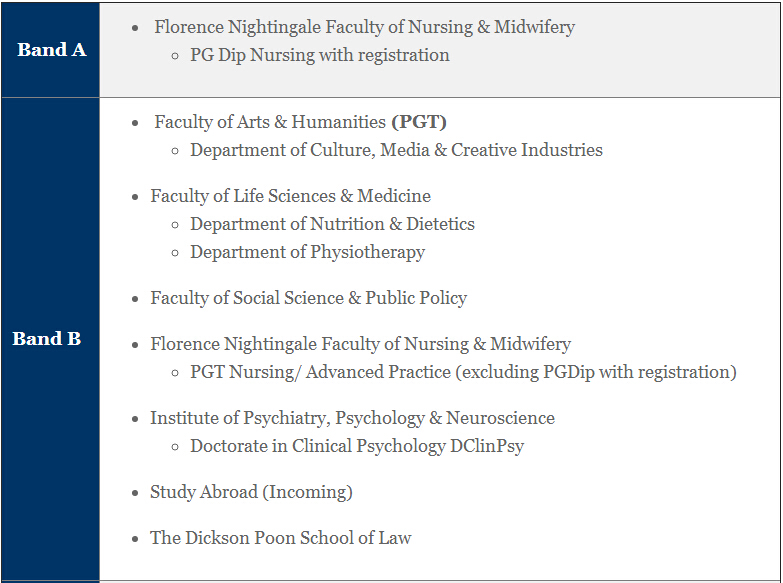Click the bullet beside Study Abroad (Incoming)
This screenshot has height=583, width=783.
[135, 493]
